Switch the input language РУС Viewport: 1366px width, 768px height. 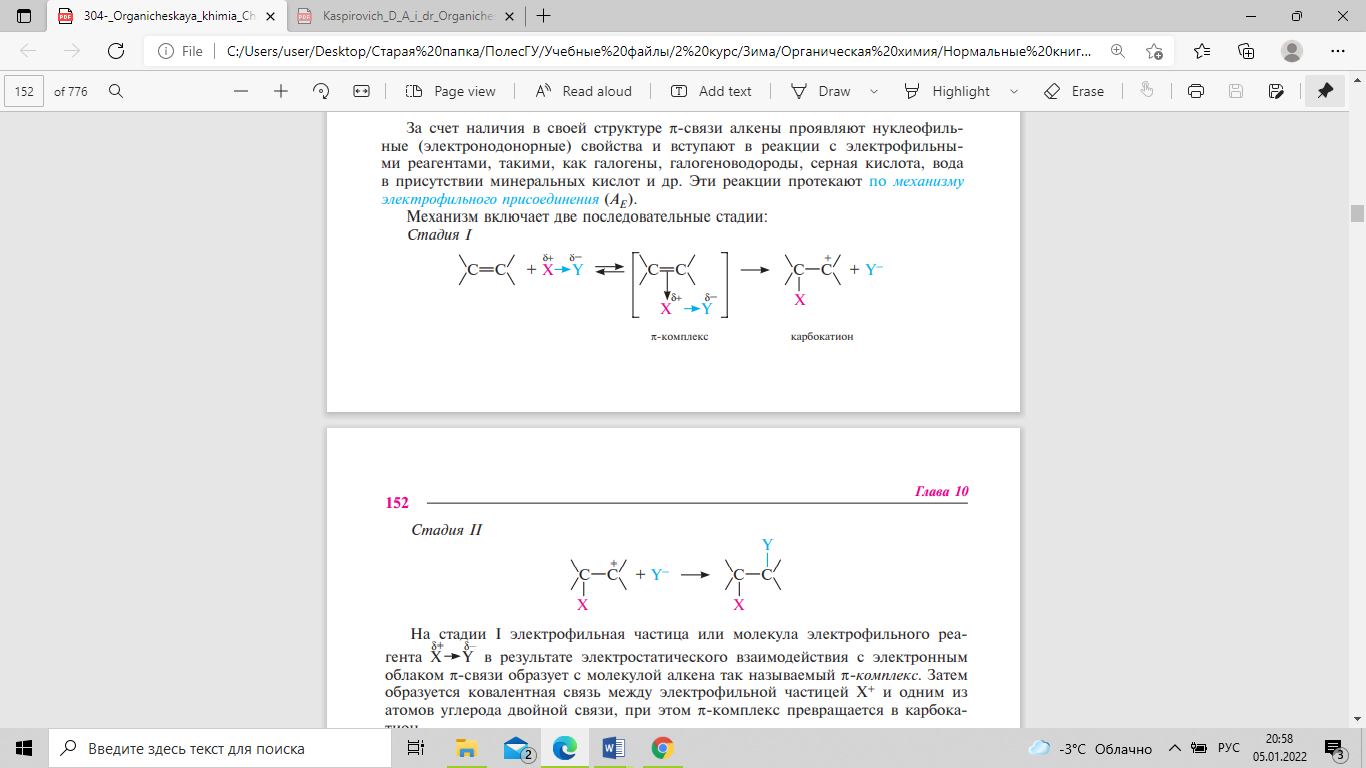pyautogui.click(x=1228, y=748)
